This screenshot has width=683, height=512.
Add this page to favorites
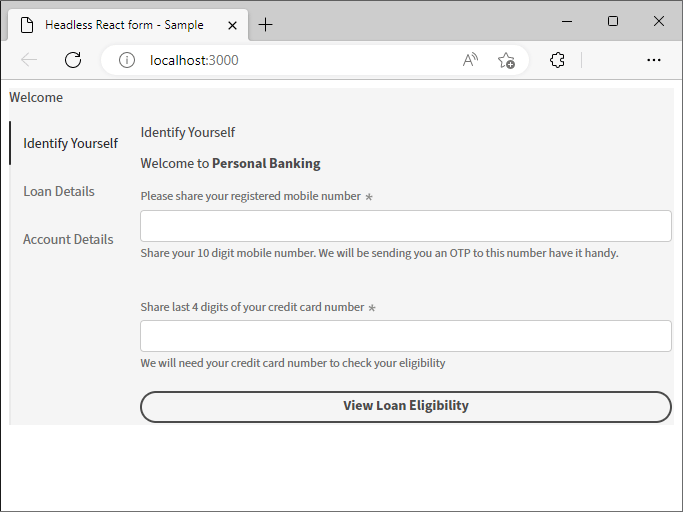[x=506, y=60]
